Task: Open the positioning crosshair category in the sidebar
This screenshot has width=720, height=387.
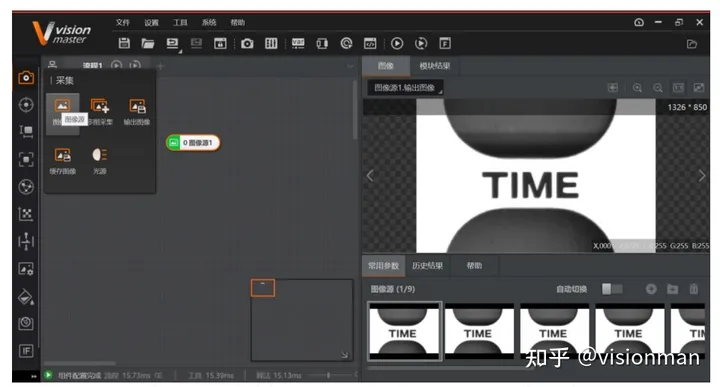Action: [26, 105]
